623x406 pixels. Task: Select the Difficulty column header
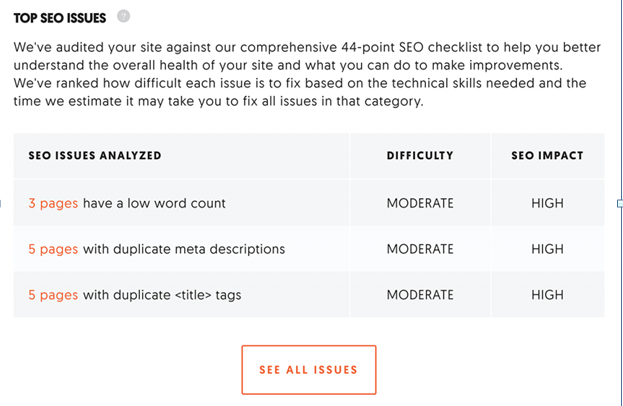pyautogui.click(x=420, y=155)
